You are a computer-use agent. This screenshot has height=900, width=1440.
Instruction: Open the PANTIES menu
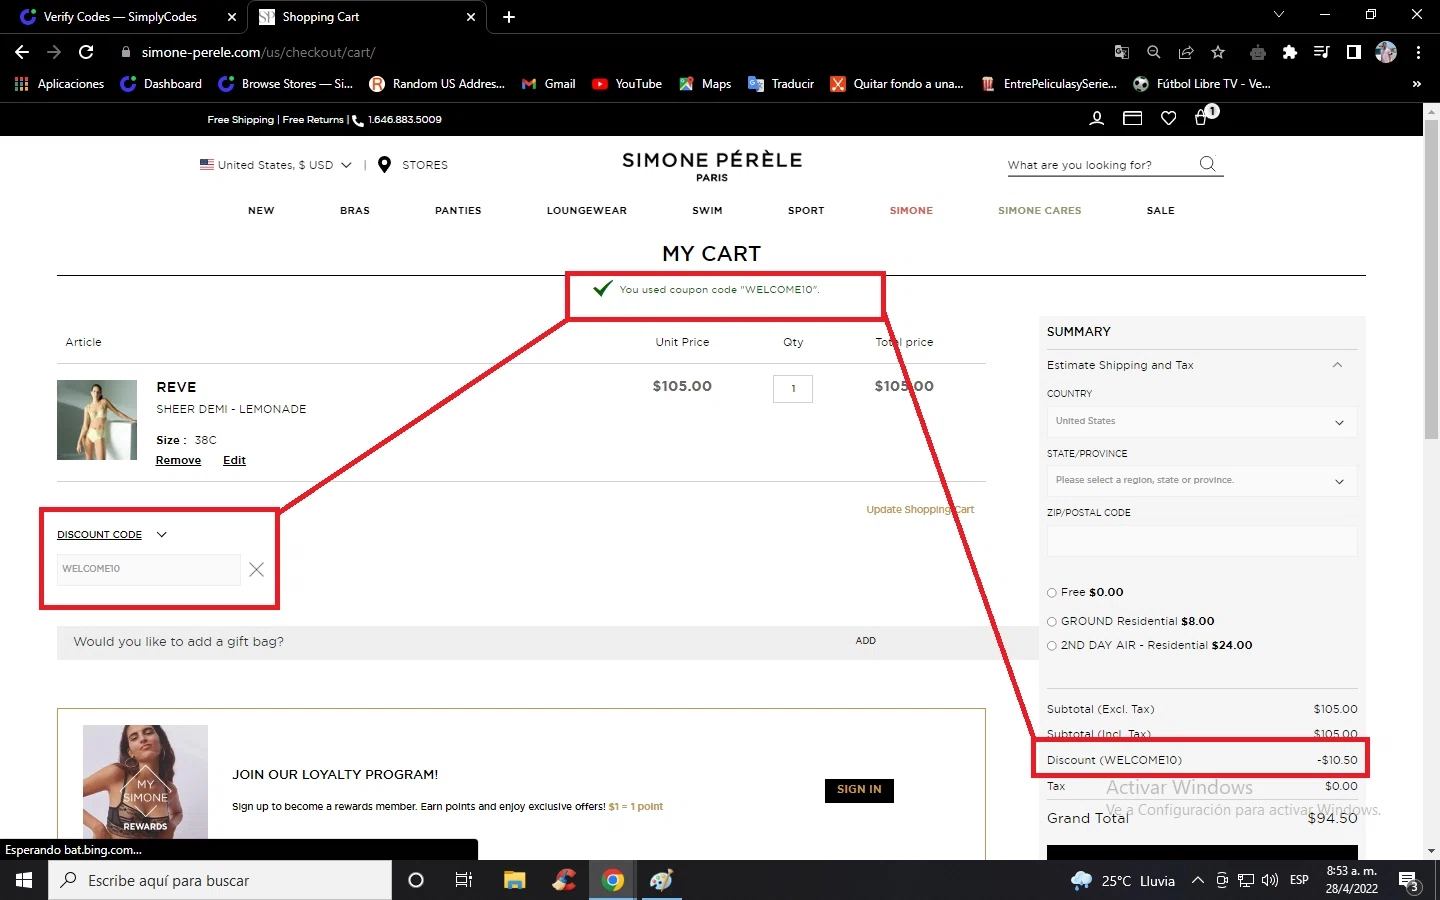point(458,211)
